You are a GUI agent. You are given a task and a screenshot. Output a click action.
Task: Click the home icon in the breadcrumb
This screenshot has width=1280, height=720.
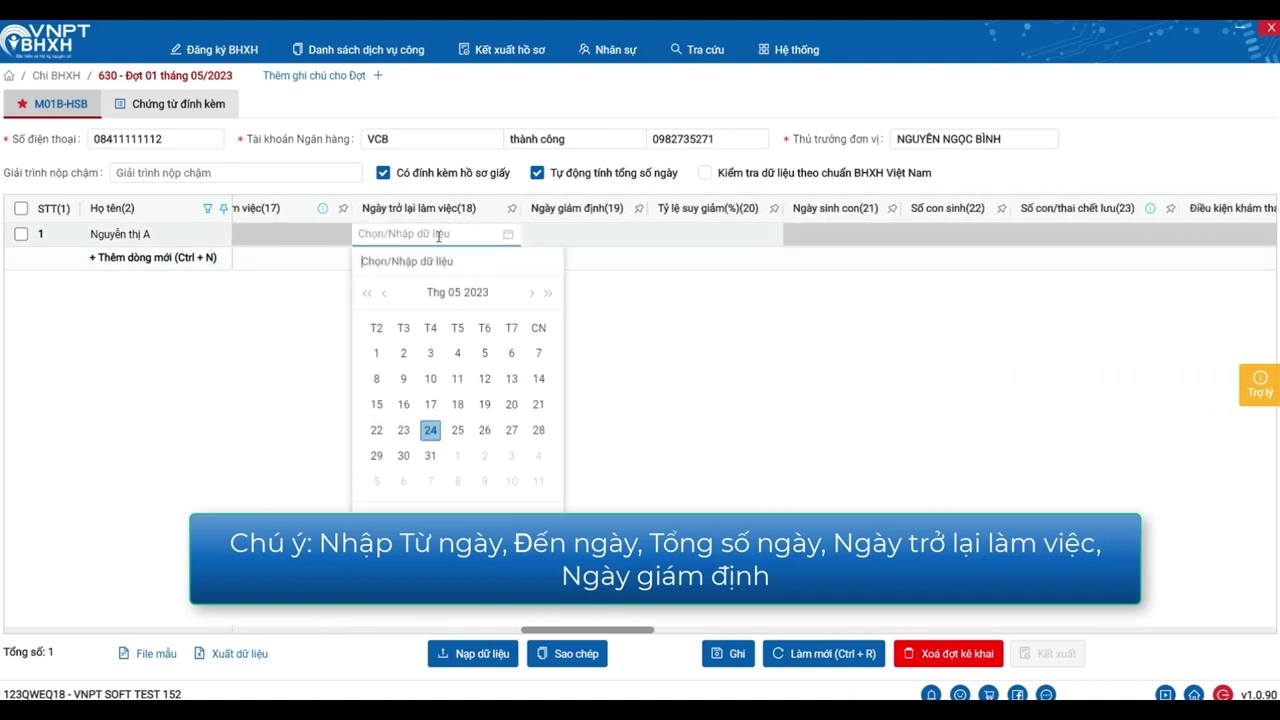click(9, 76)
